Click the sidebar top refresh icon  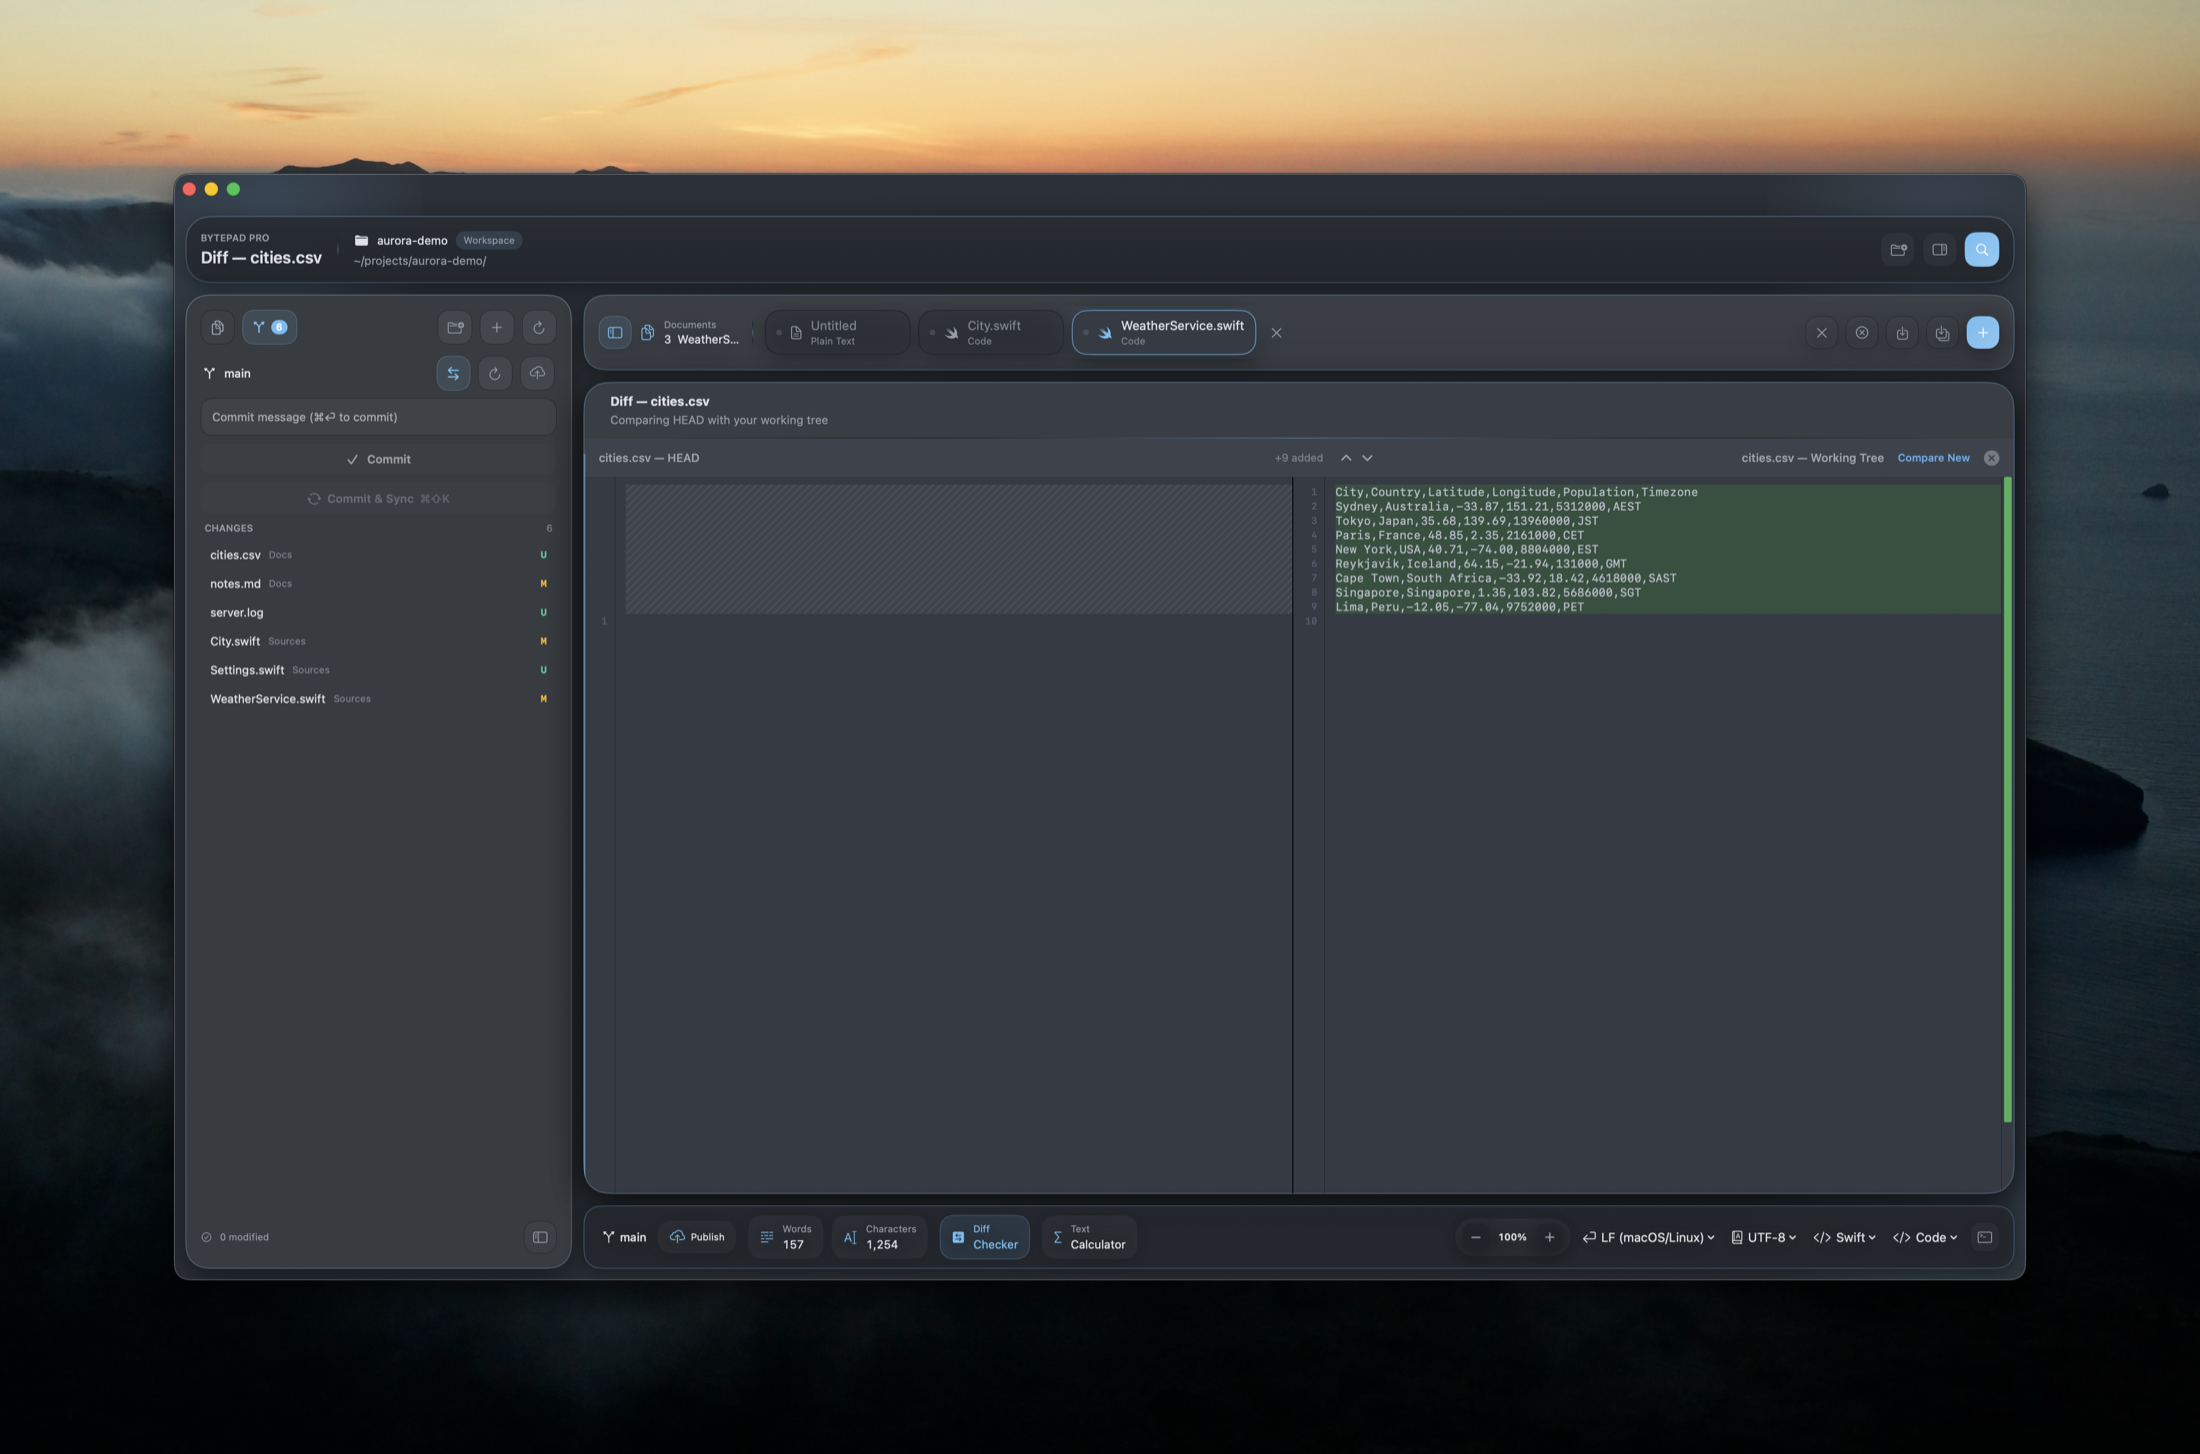pos(538,327)
